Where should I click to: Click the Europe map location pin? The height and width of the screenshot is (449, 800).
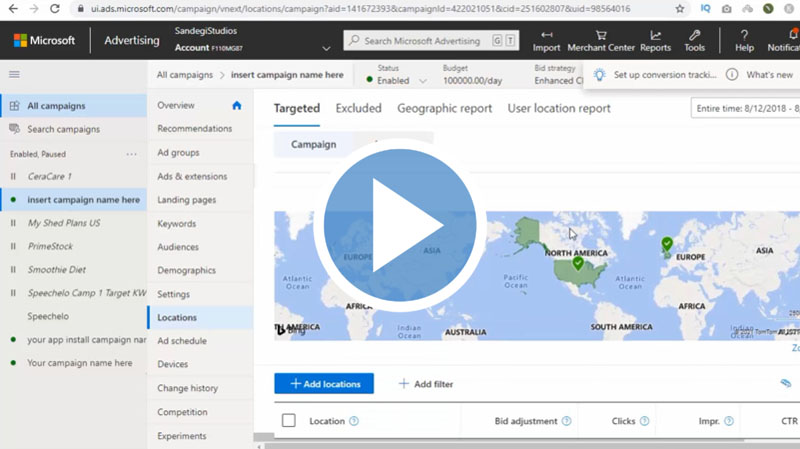(x=667, y=244)
